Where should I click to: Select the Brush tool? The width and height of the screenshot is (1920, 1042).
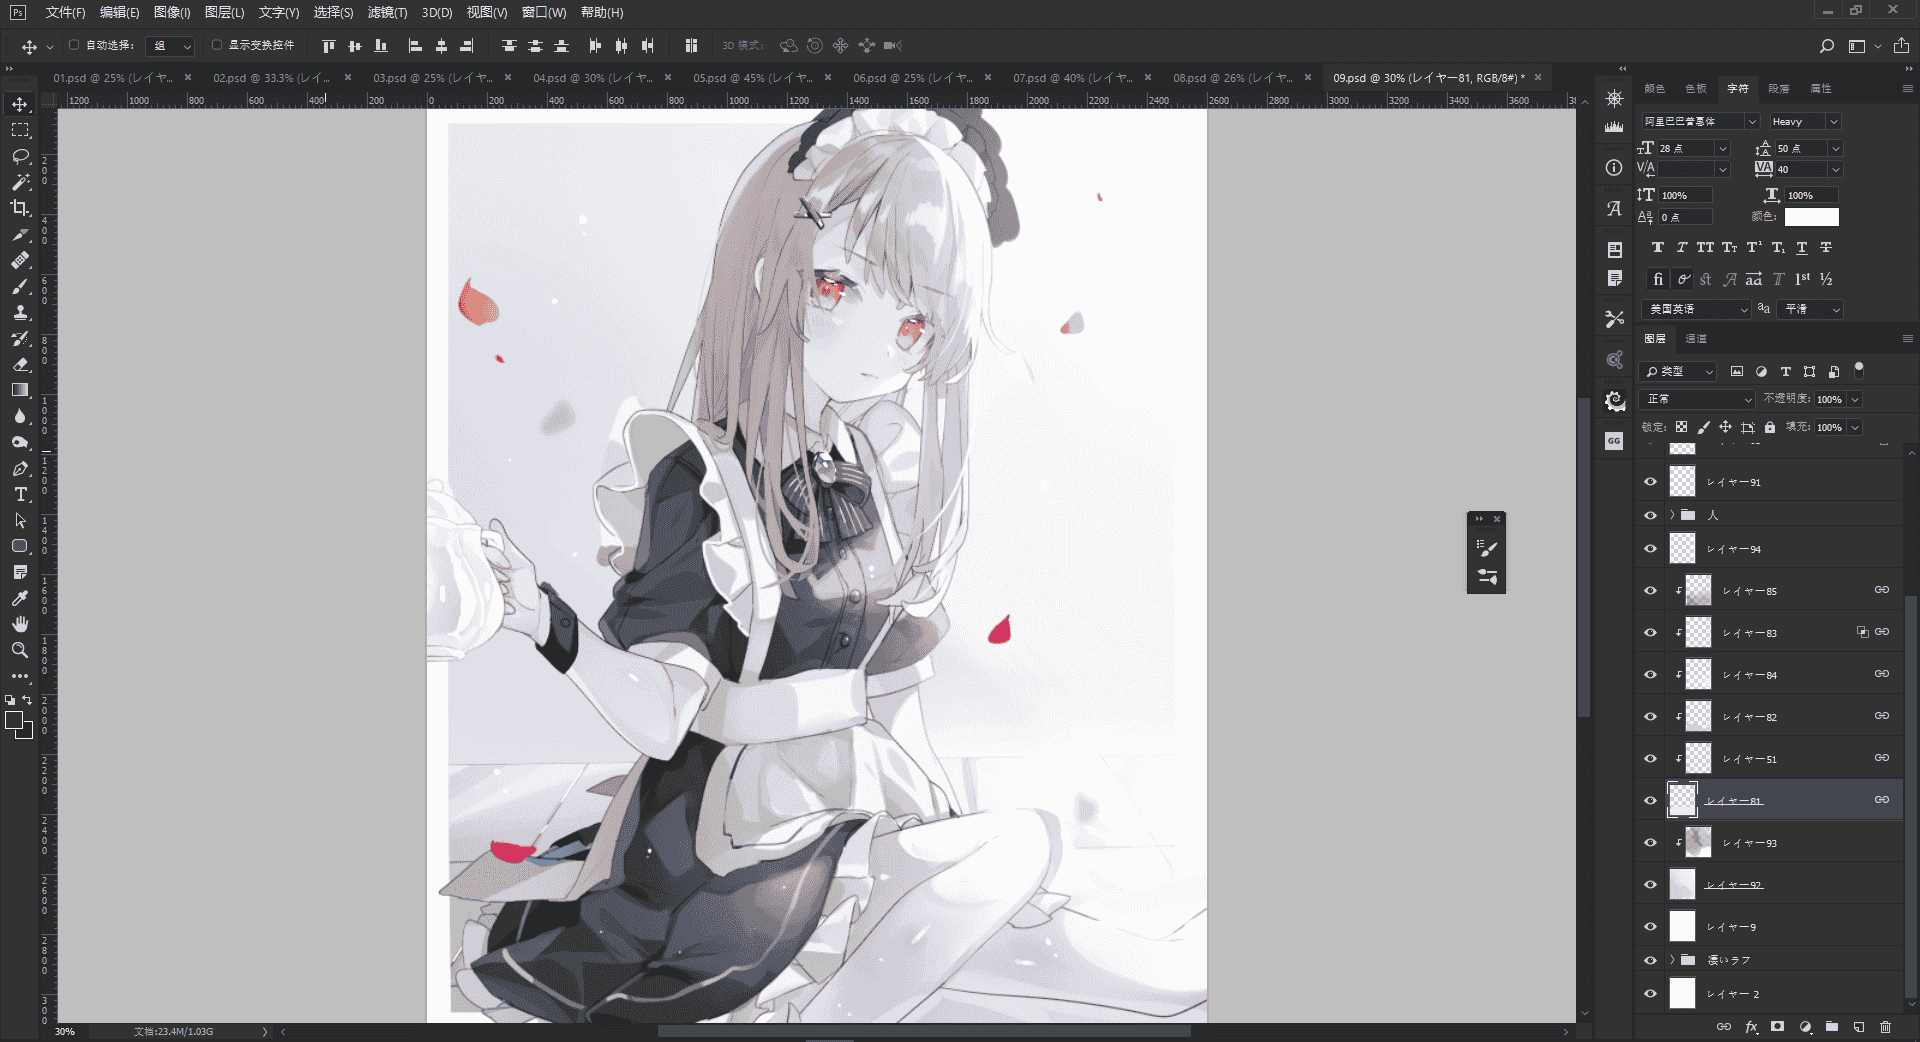20,286
